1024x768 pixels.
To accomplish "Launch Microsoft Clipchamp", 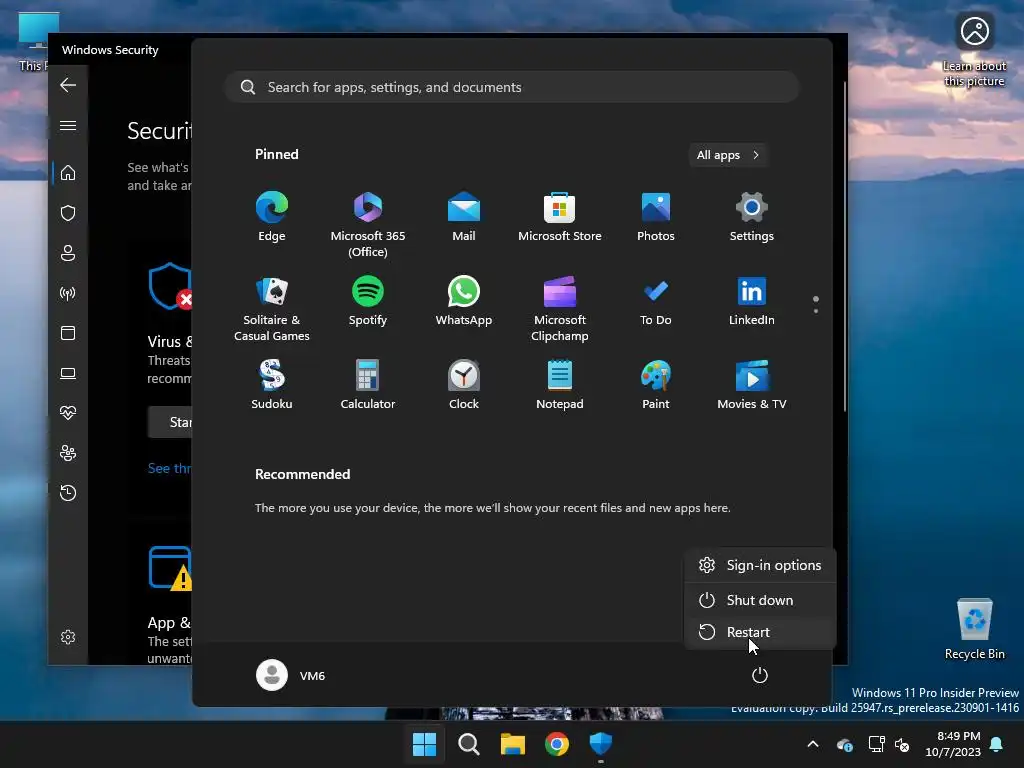I will coord(560,308).
